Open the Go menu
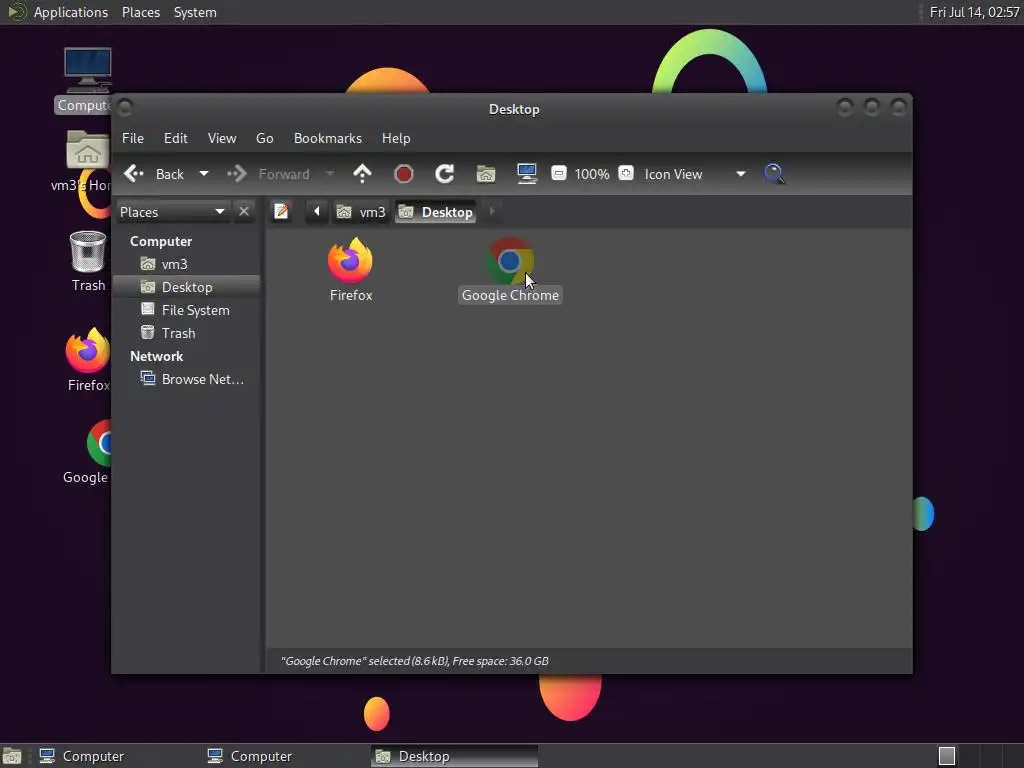Screen dimensions: 1024x768 coord(264,138)
